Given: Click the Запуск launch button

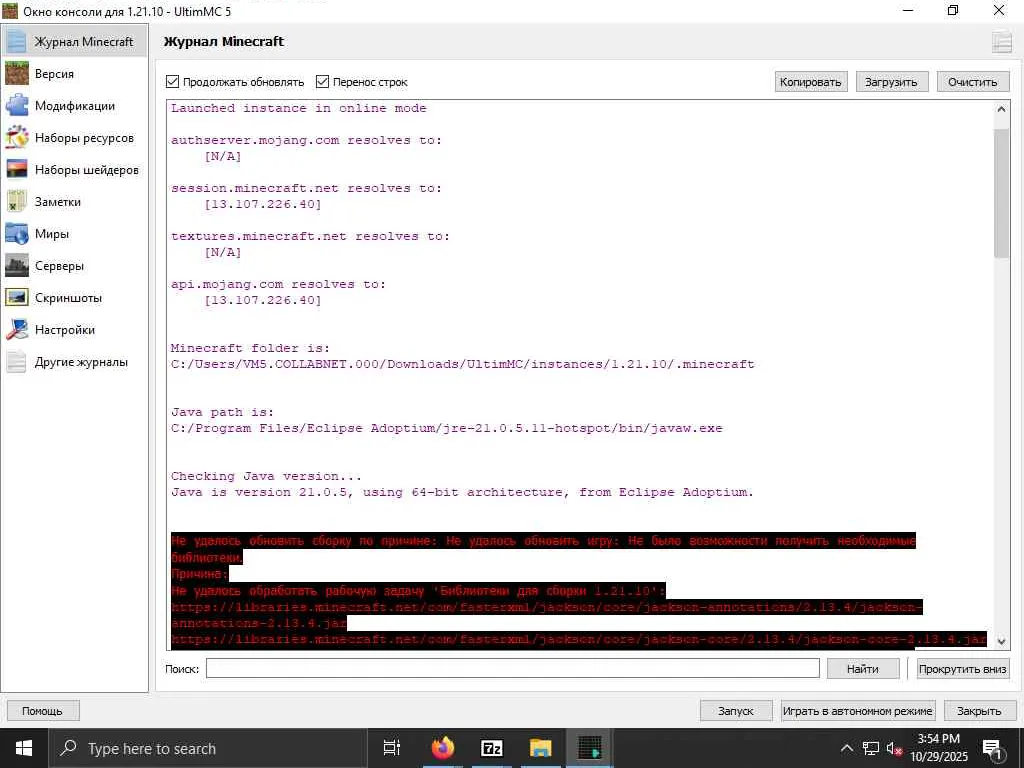Looking at the screenshot, I should coord(736,711).
